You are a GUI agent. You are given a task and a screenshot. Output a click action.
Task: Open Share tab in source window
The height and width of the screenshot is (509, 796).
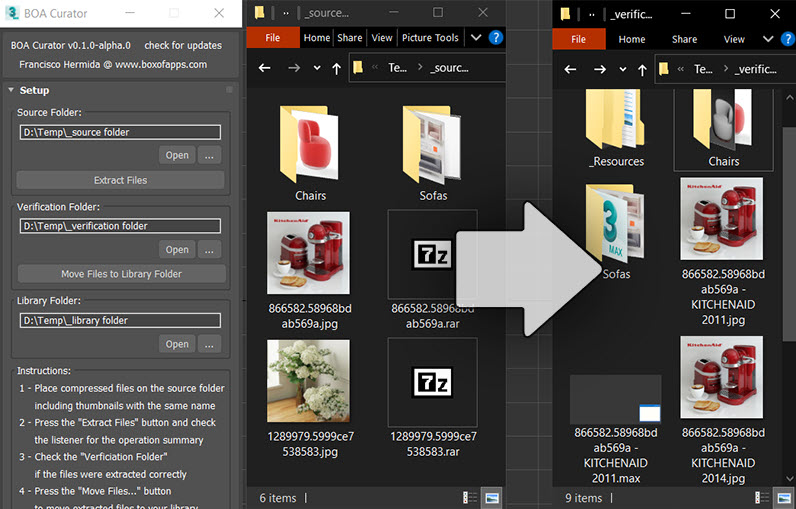coord(350,38)
